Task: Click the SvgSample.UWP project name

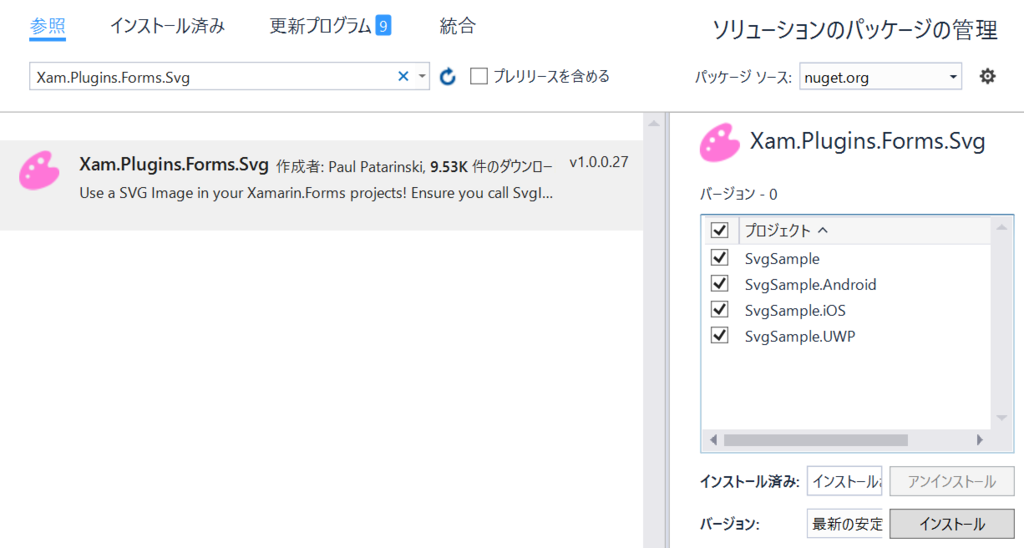Action: pyautogui.click(x=800, y=336)
